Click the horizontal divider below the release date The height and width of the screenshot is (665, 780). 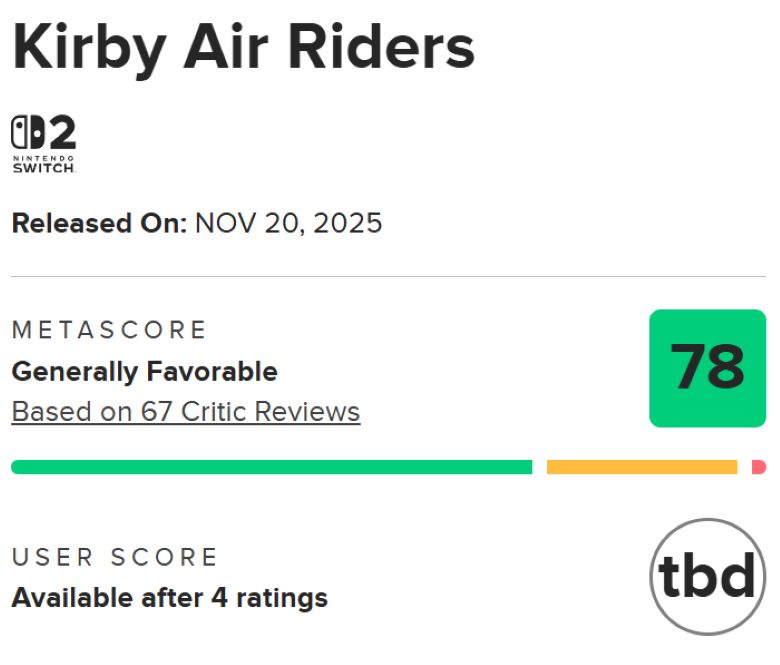pos(388,277)
